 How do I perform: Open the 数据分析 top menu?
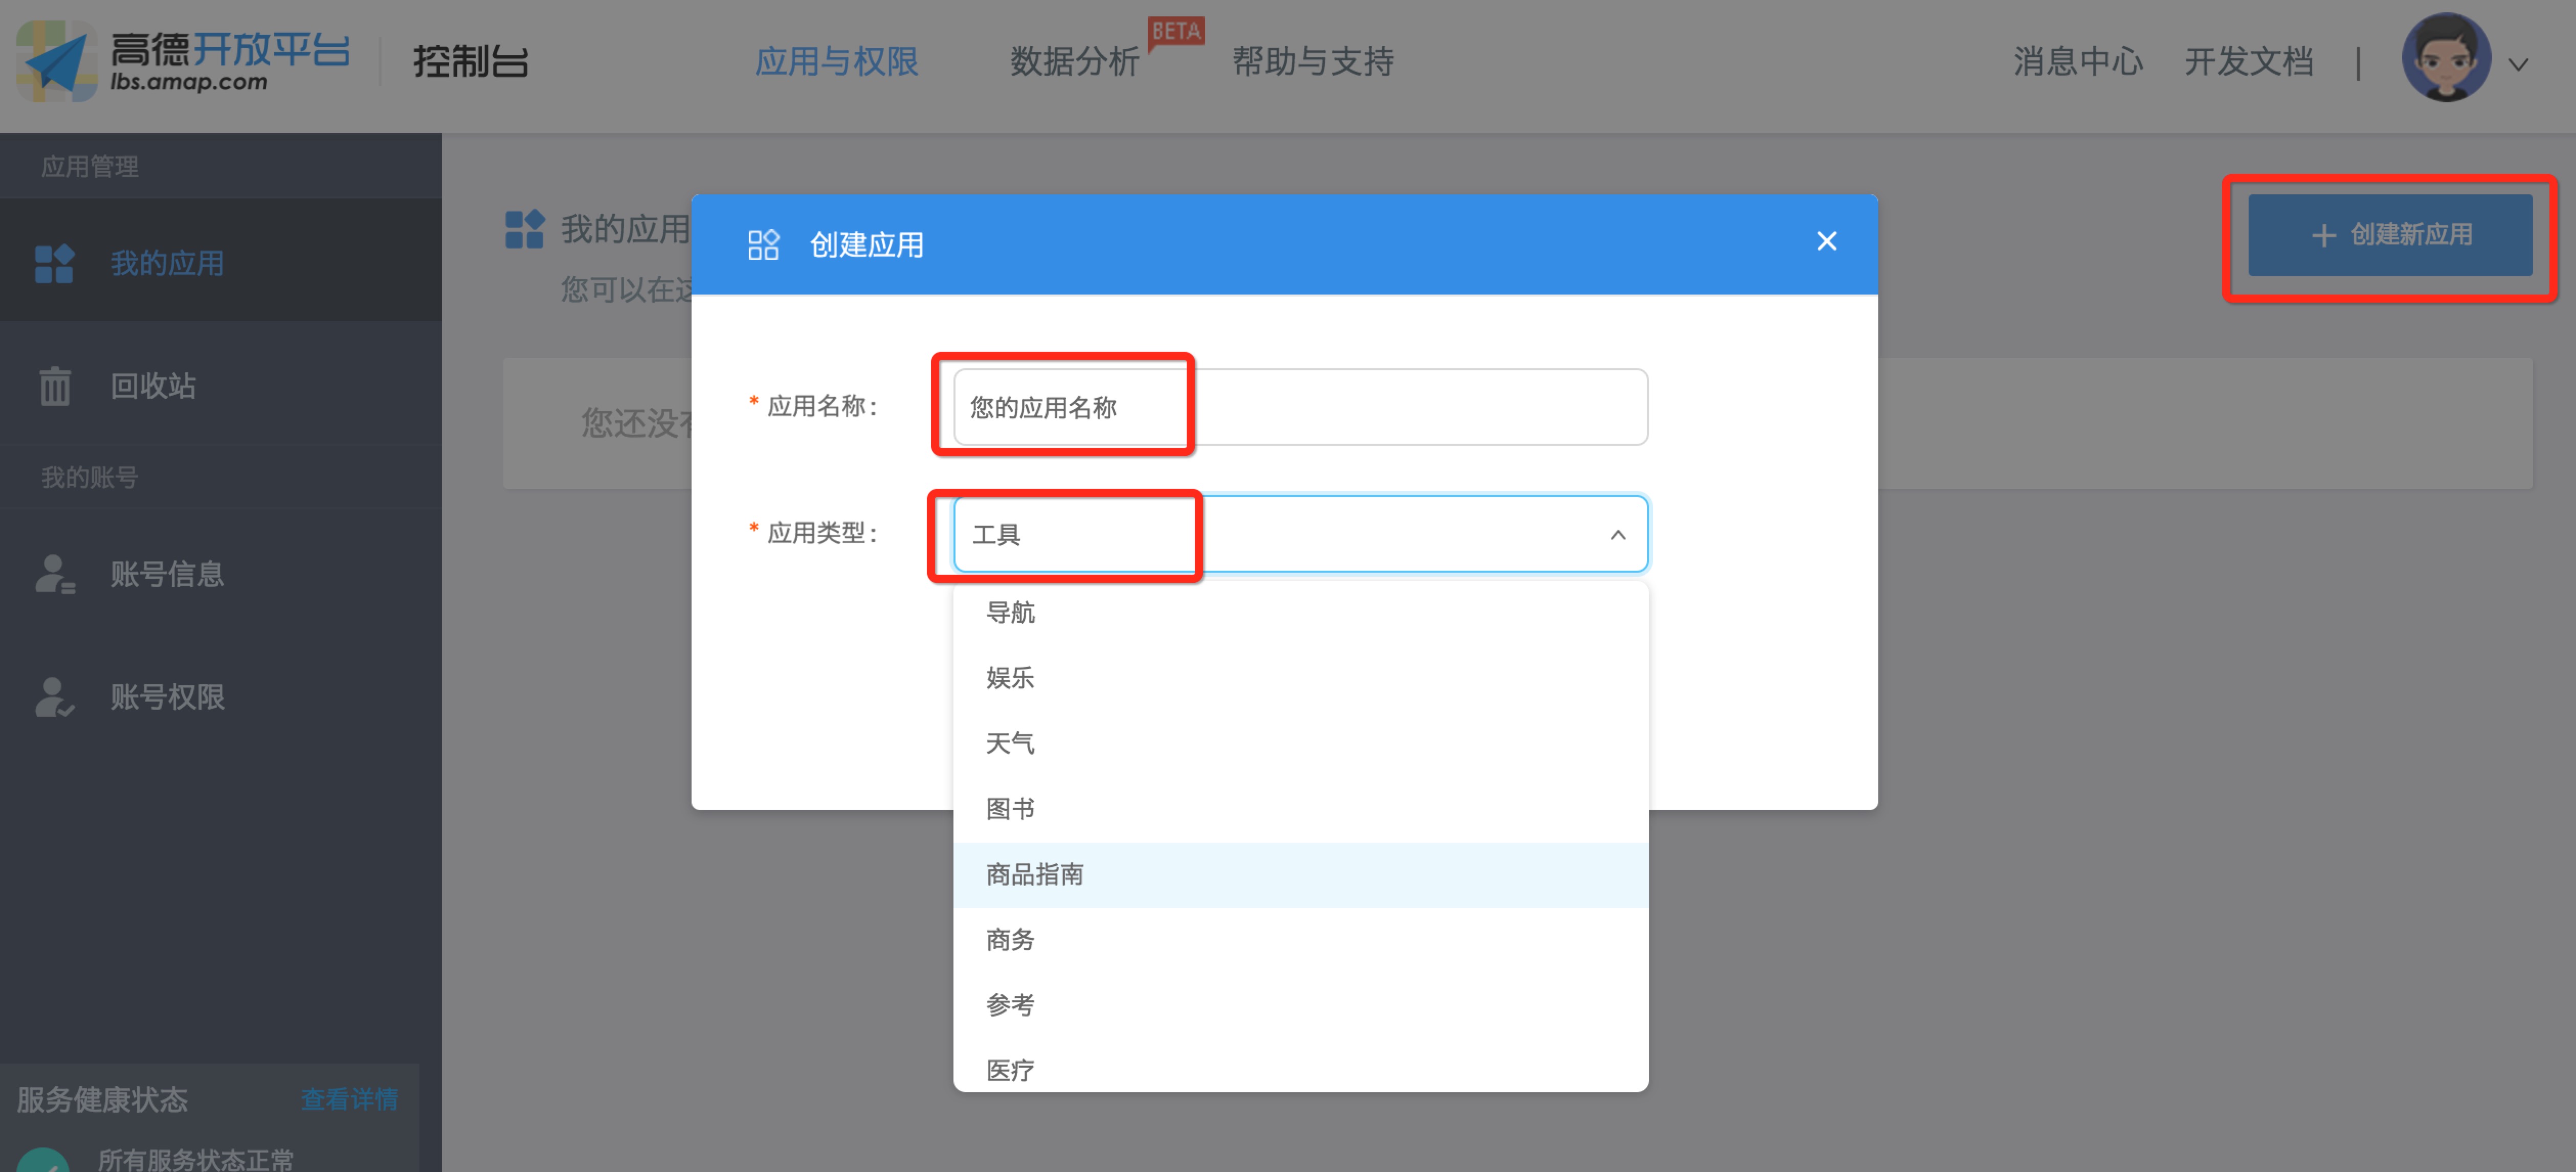(x=1074, y=62)
